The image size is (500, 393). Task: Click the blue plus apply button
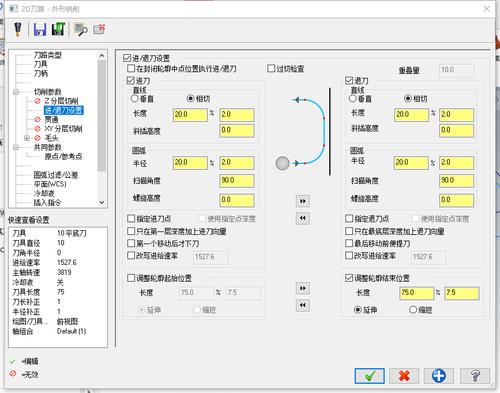pos(439,376)
